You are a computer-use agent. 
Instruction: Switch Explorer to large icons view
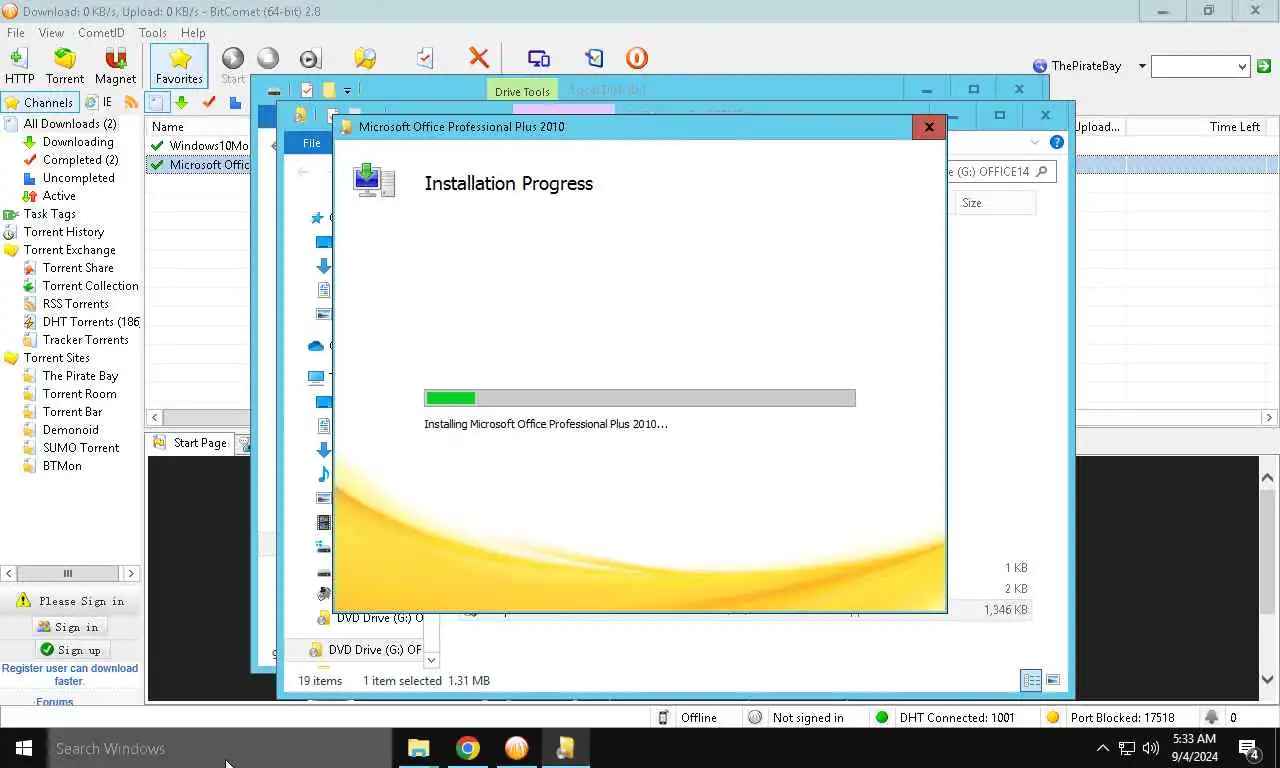(x=1053, y=680)
